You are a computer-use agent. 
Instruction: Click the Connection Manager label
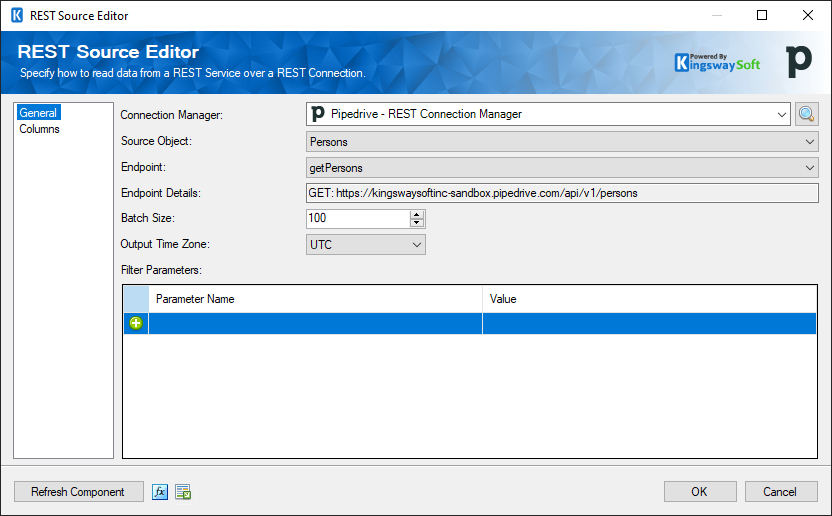[x=171, y=115]
